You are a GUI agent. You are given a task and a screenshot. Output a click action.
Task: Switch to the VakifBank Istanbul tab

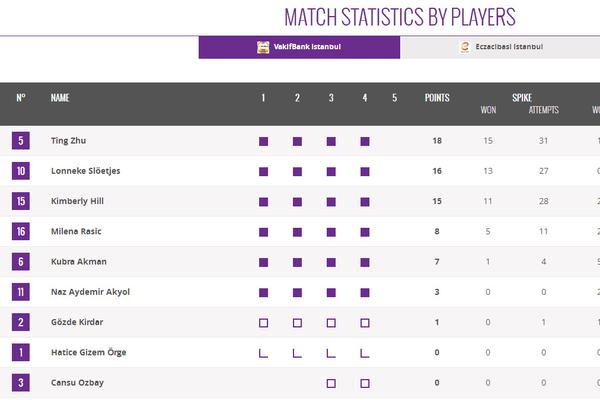click(299, 47)
